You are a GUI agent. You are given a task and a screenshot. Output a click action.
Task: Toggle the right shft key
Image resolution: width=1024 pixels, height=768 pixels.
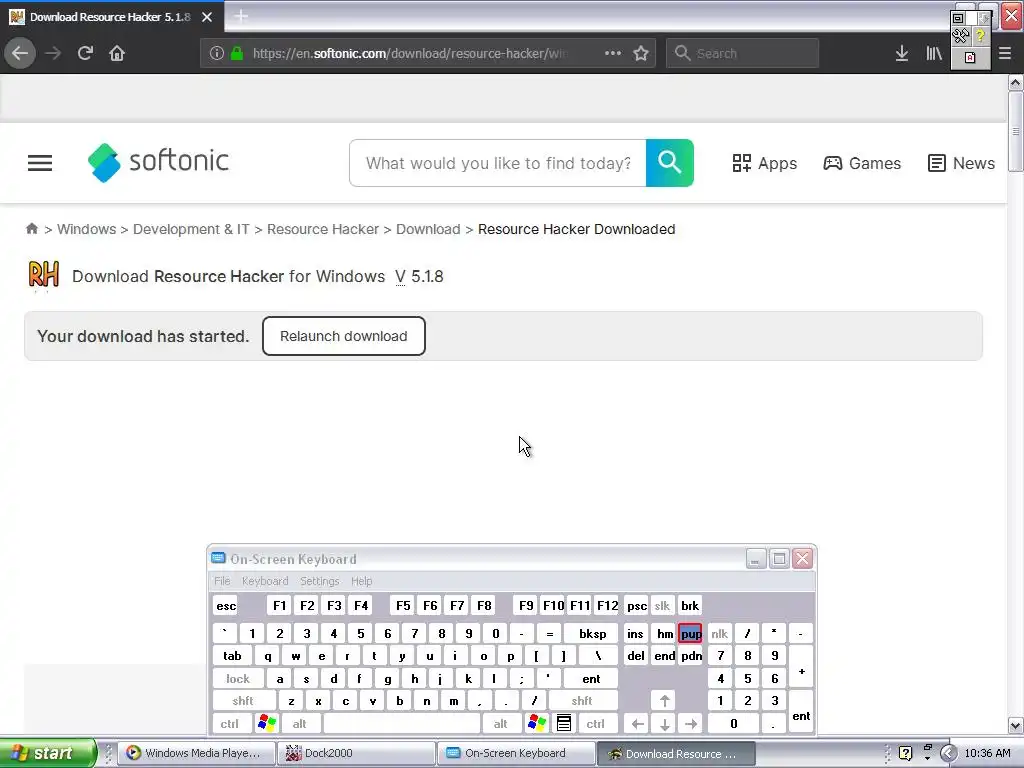click(582, 701)
